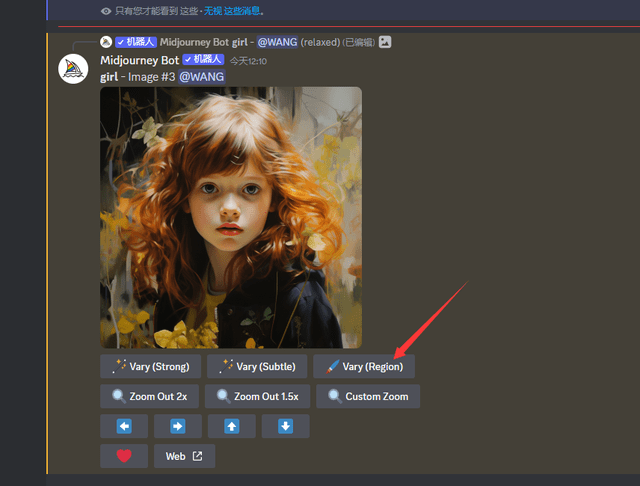The width and height of the screenshot is (640, 486).
Task: Pan the image right with the right arrow
Action: pyautogui.click(x=178, y=426)
